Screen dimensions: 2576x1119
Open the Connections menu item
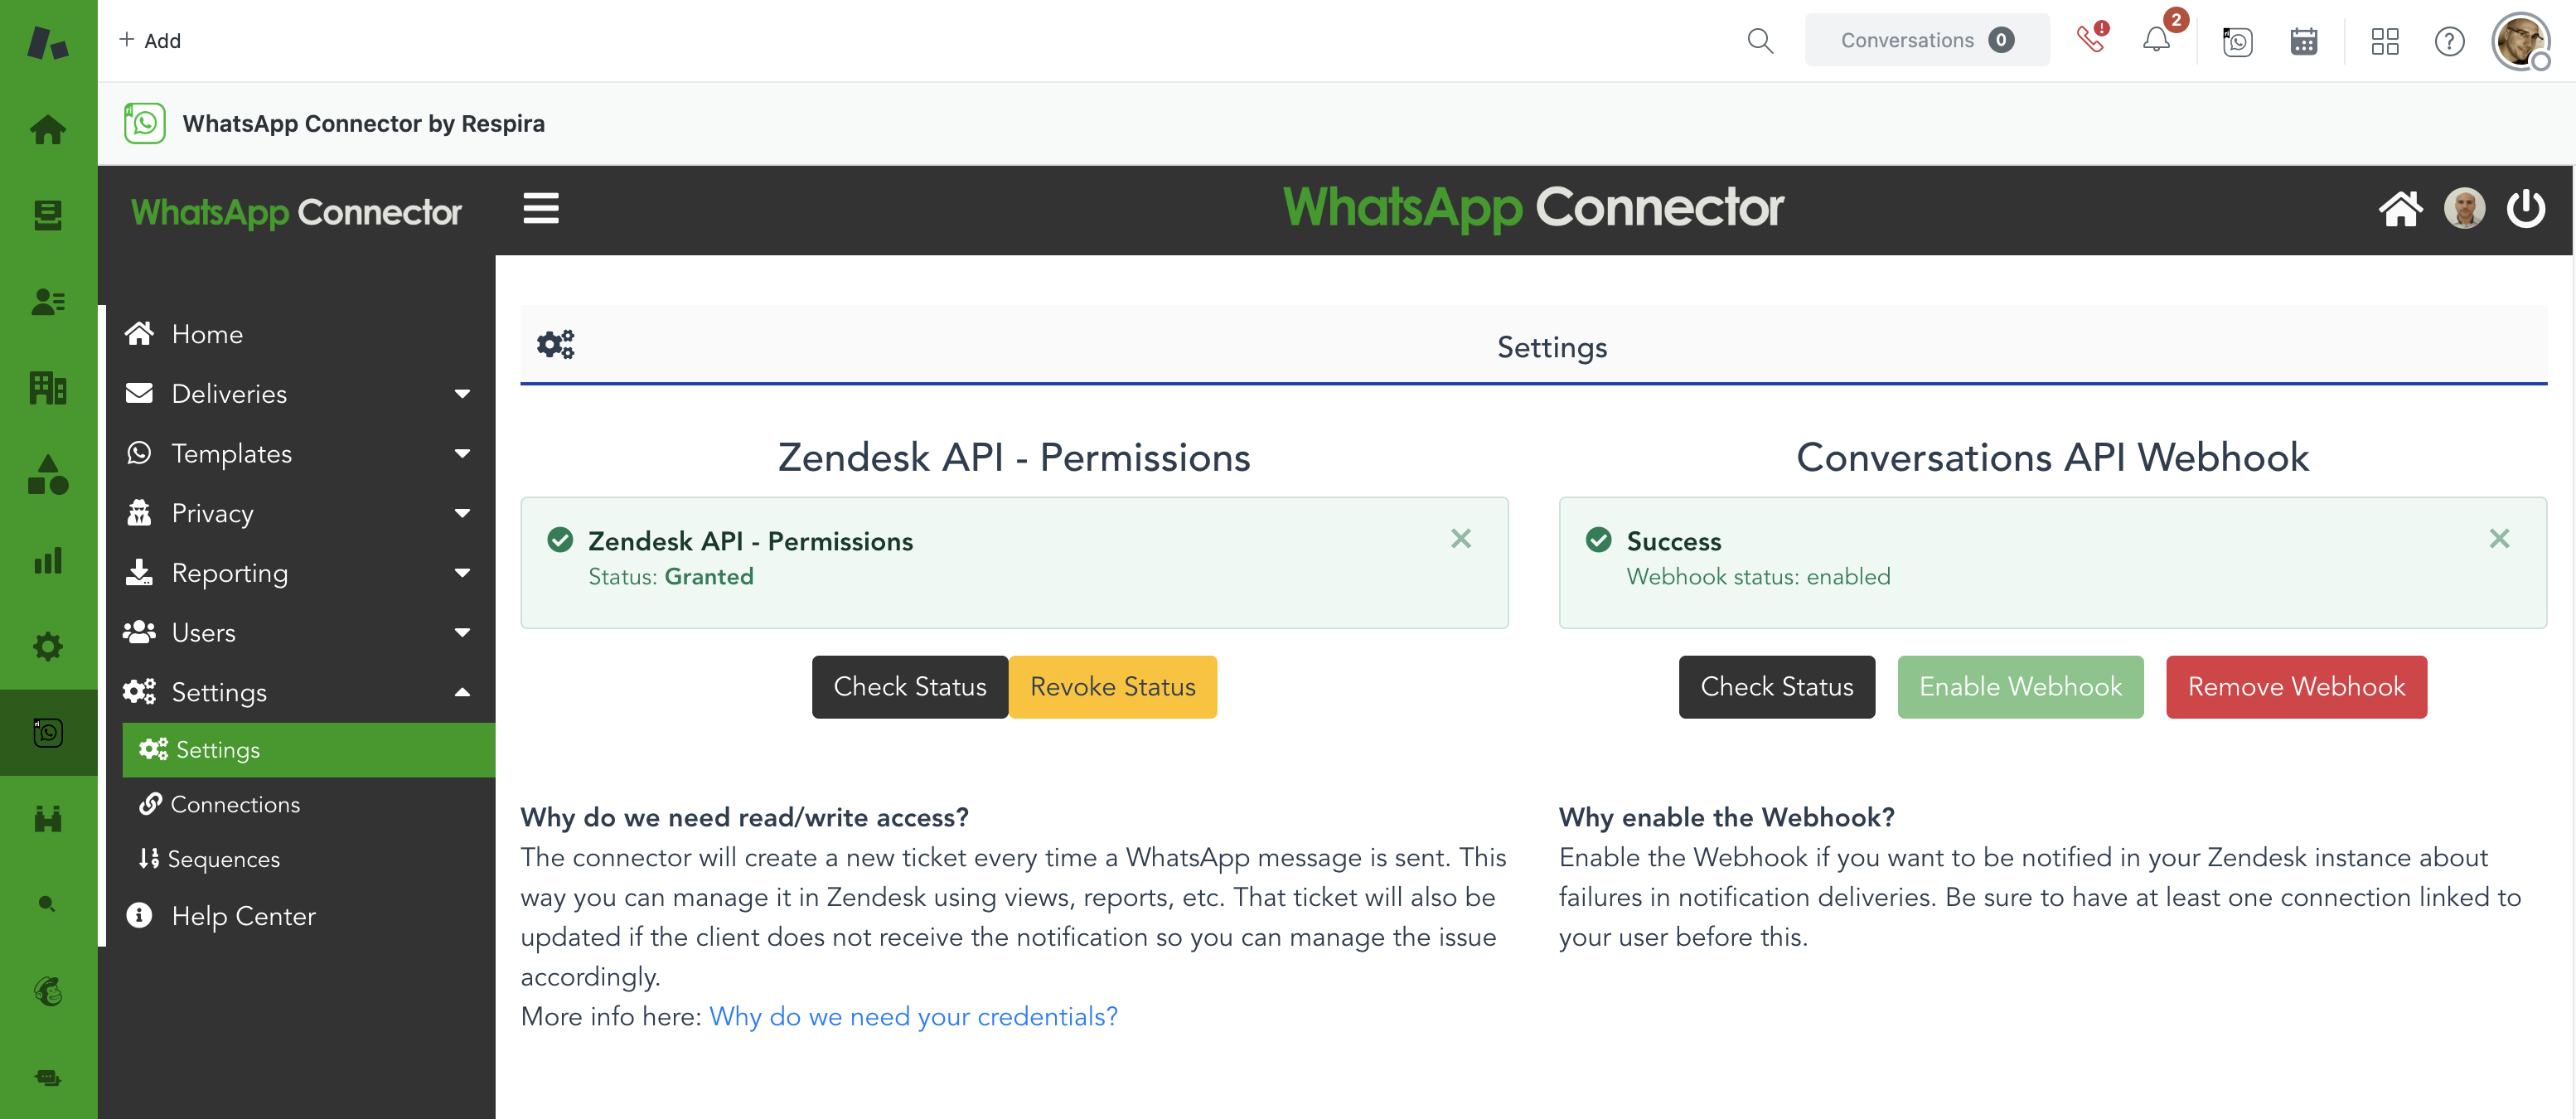[x=235, y=803]
